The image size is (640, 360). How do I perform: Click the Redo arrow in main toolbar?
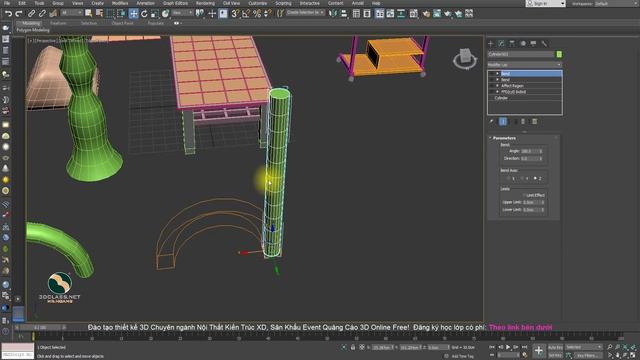19,13
